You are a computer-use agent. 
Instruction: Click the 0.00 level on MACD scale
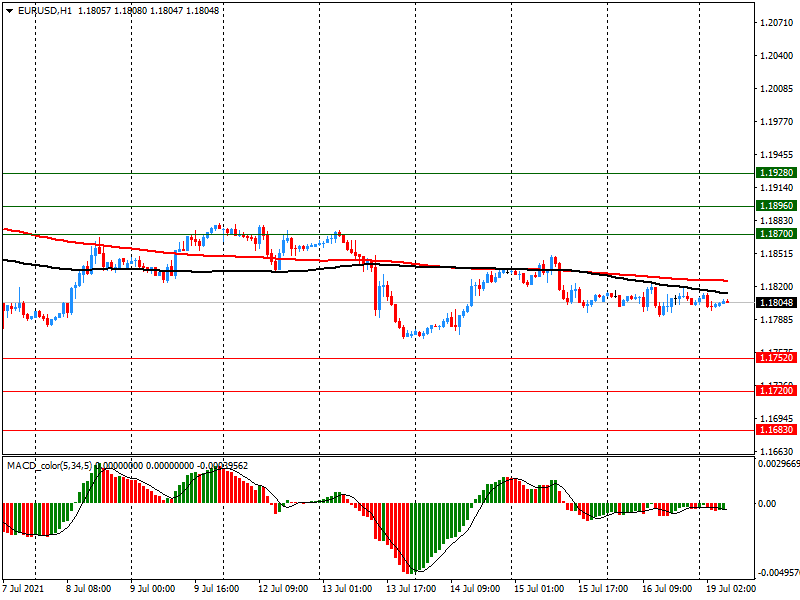[x=767, y=503]
